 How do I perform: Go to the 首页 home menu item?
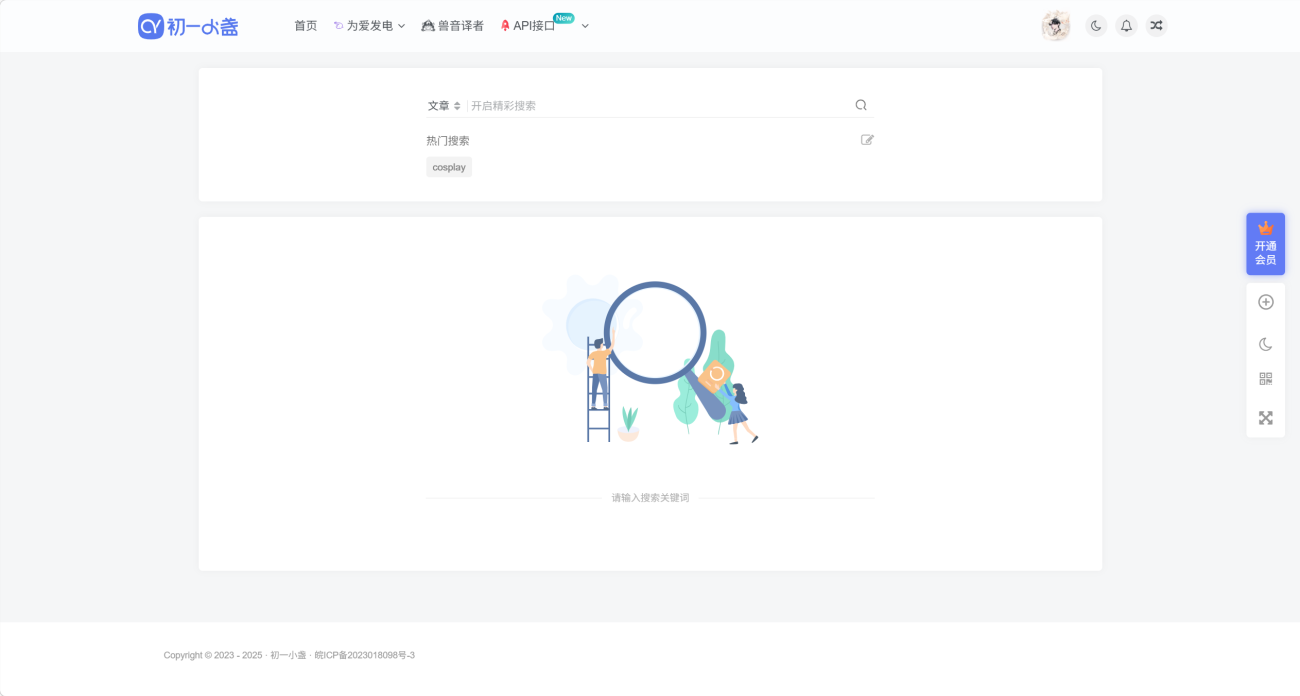tap(305, 26)
